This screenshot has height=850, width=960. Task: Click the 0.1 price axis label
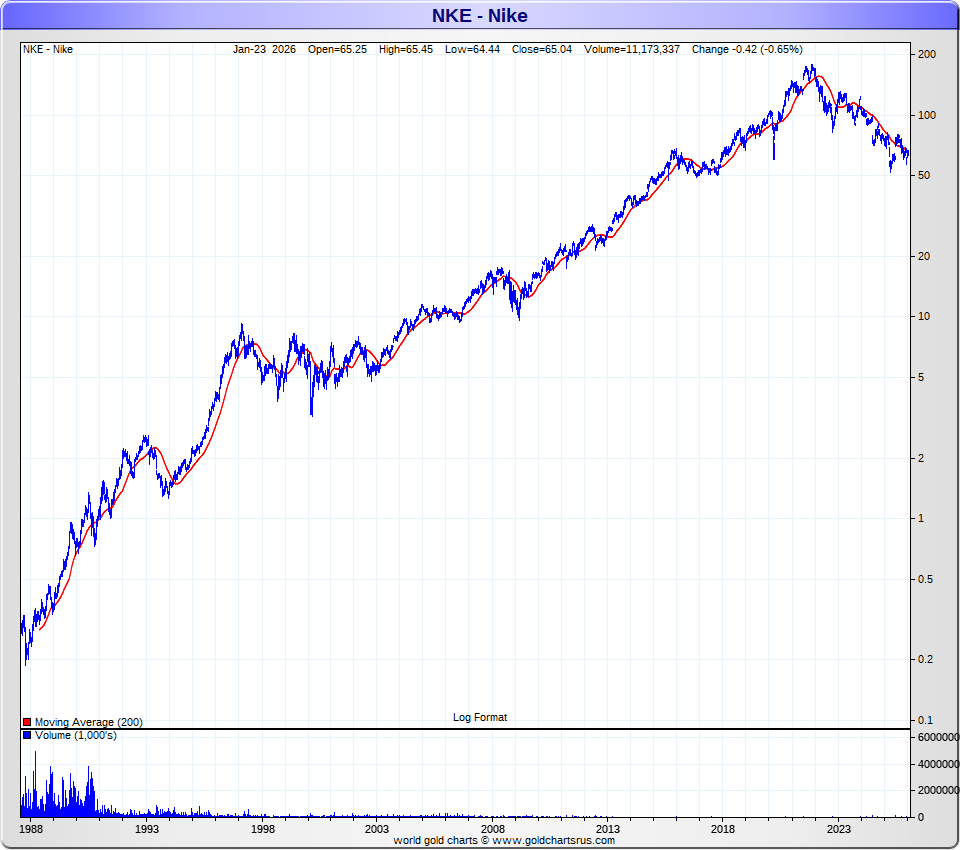pyautogui.click(x=926, y=720)
